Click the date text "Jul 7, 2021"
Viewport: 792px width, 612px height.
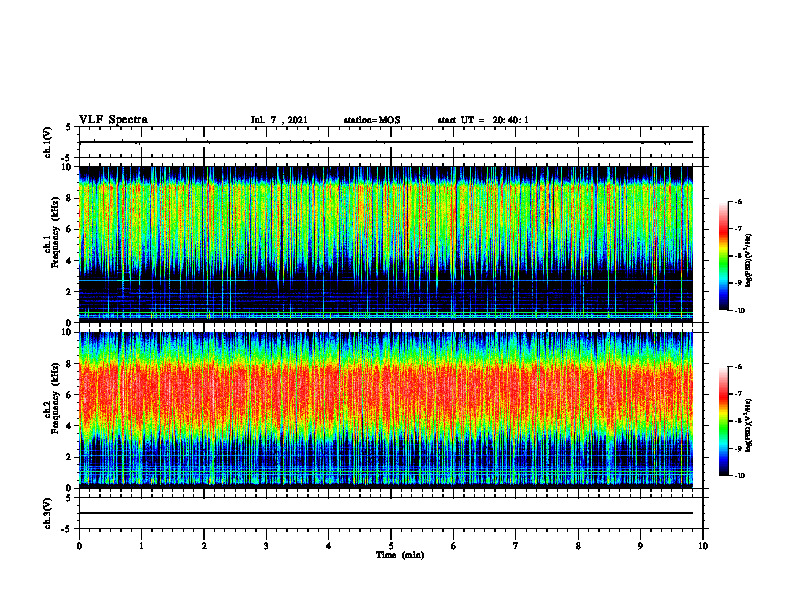pos(279,120)
